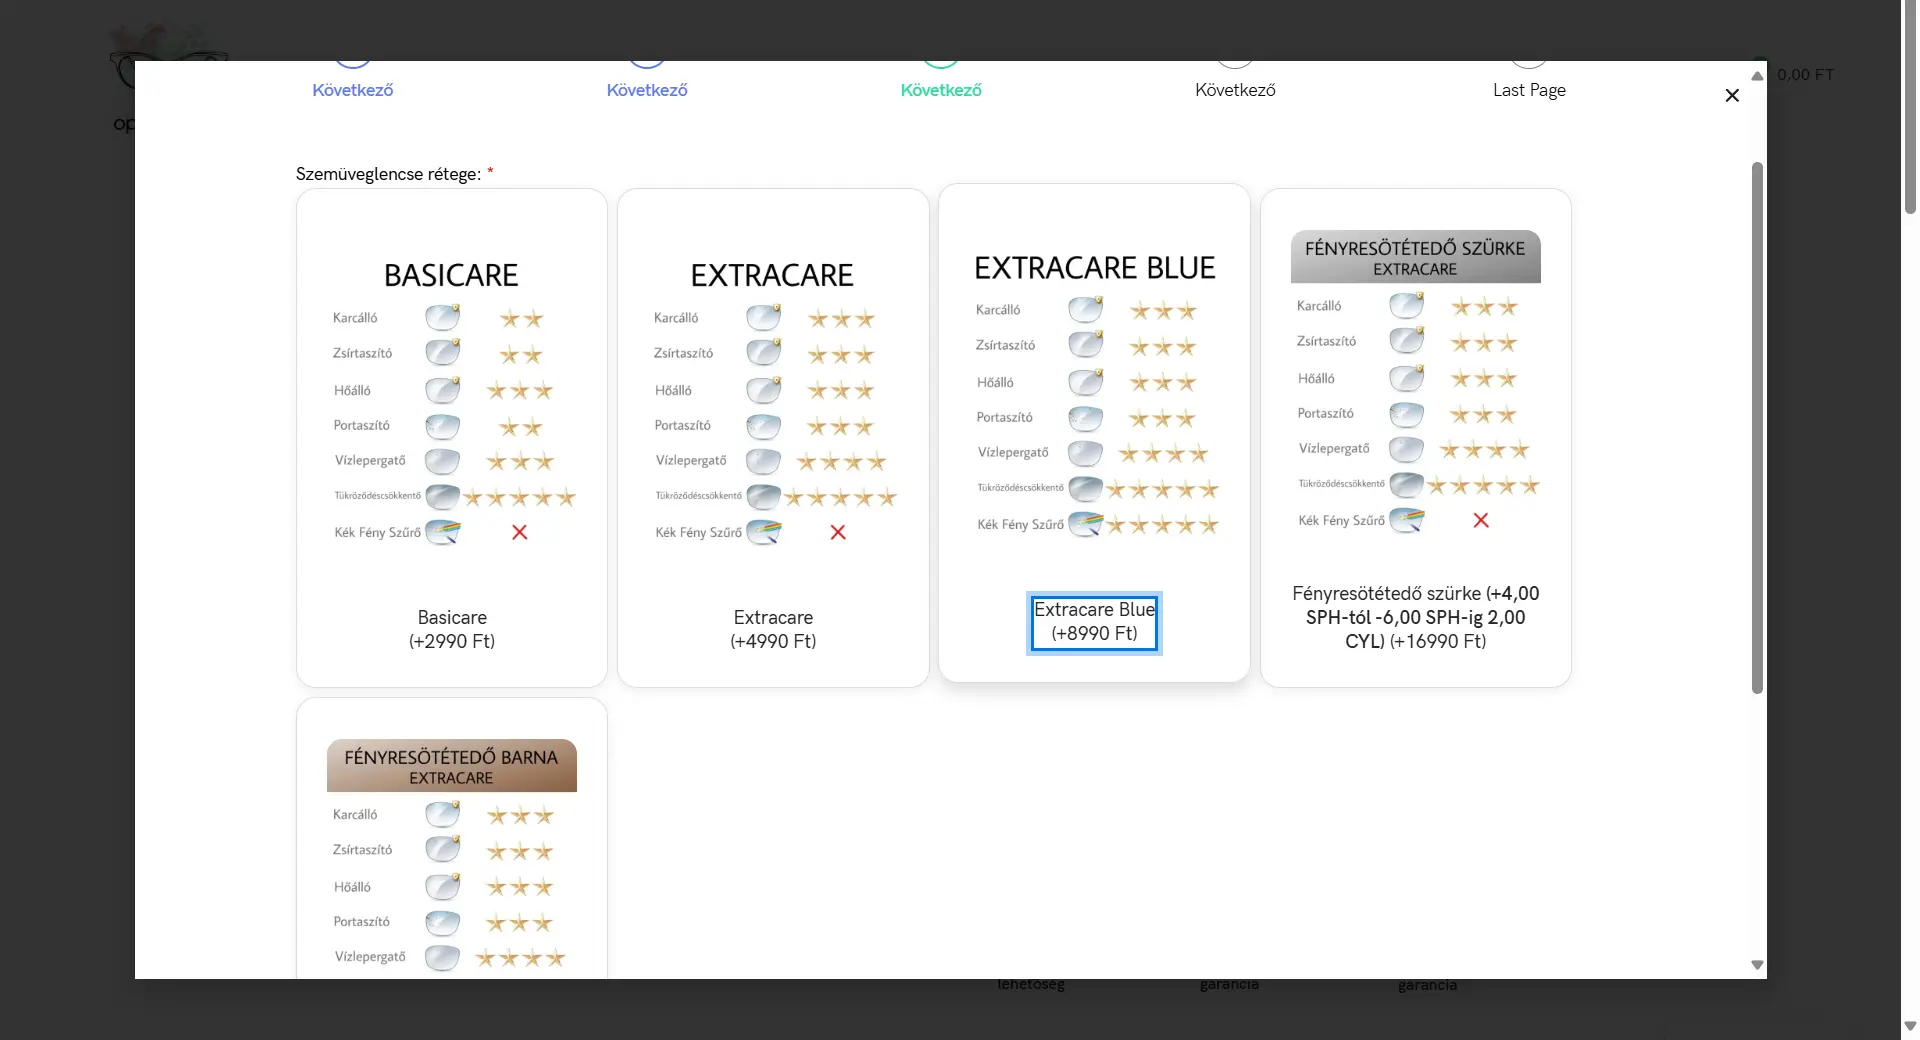
Task: Close the lens options modal dialog
Action: tap(1732, 95)
